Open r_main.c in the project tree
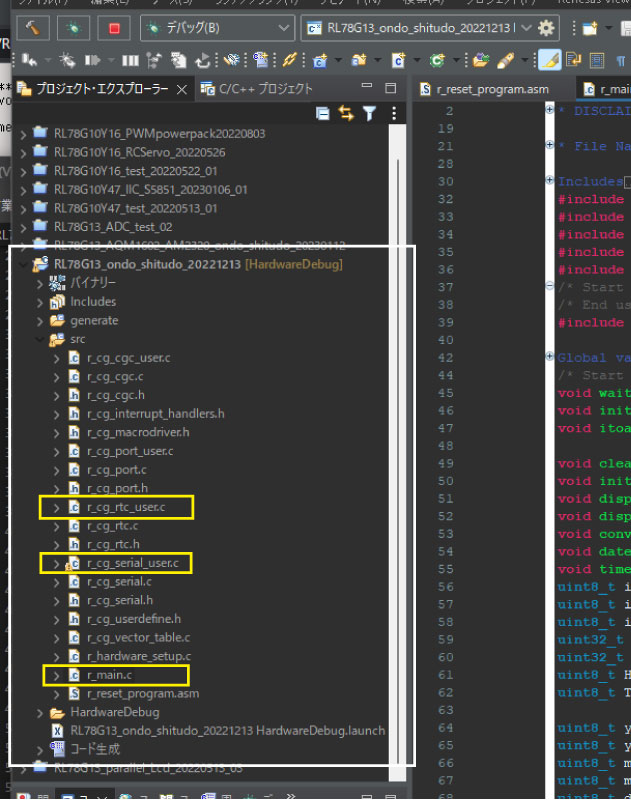Viewport: 631px width, 800px height. tap(109, 675)
